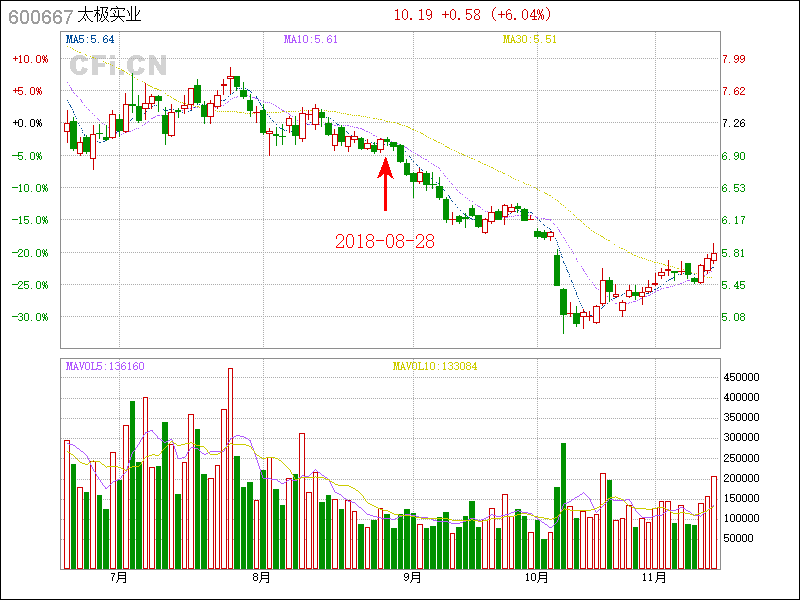Select the MA30:5.51 indicator label
The height and width of the screenshot is (600, 800).
(529, 40)
